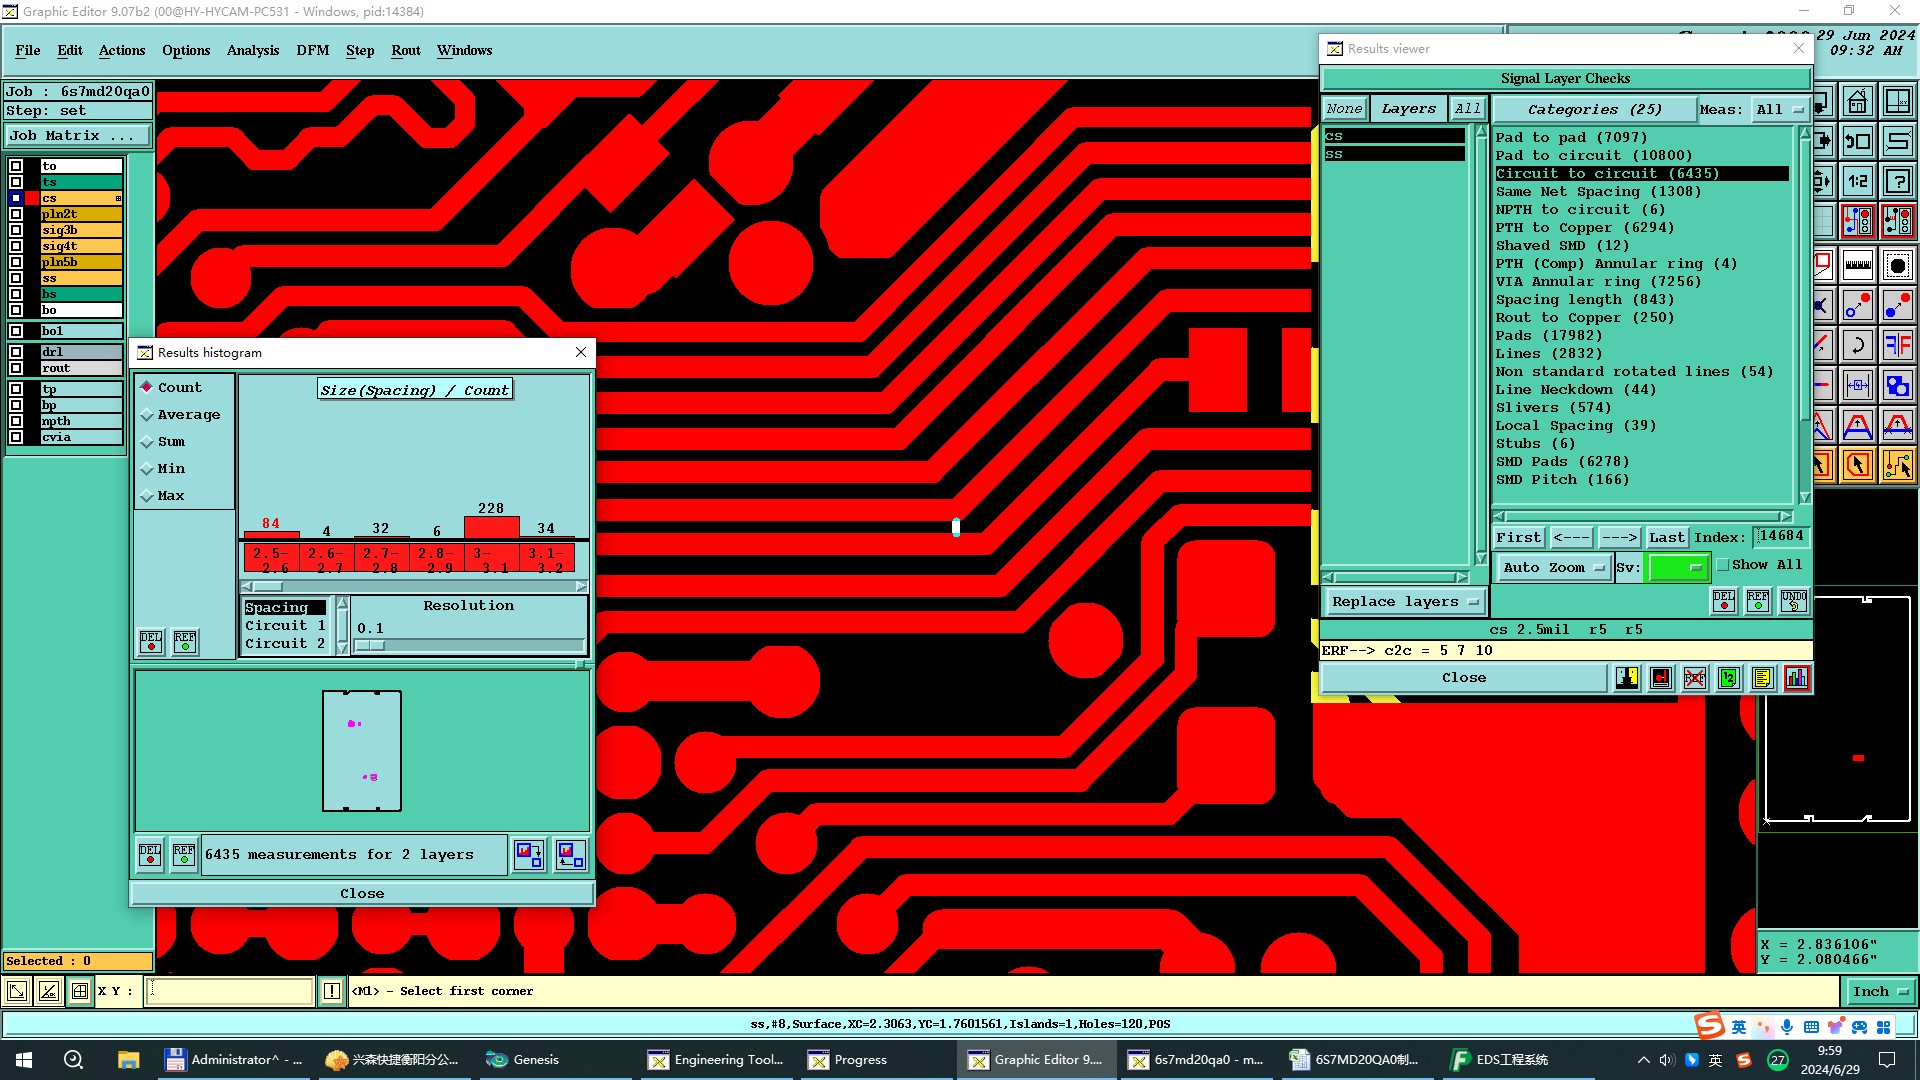Click the 228 count histogram bar

[491, 527]
